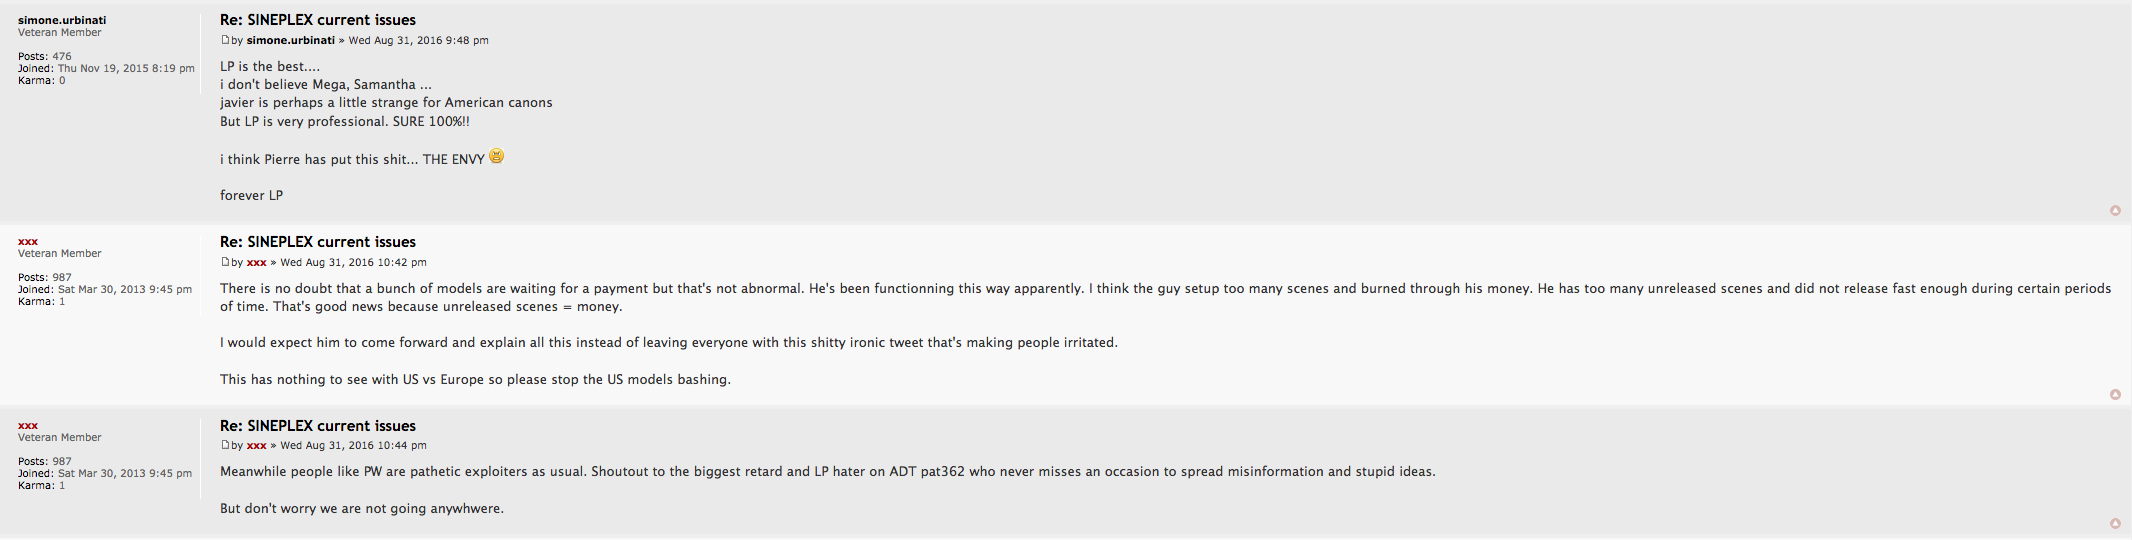2132x540 pixels.
Task: Click the post icon before 'by simone.urbinati'
Action: click(225, 40)
